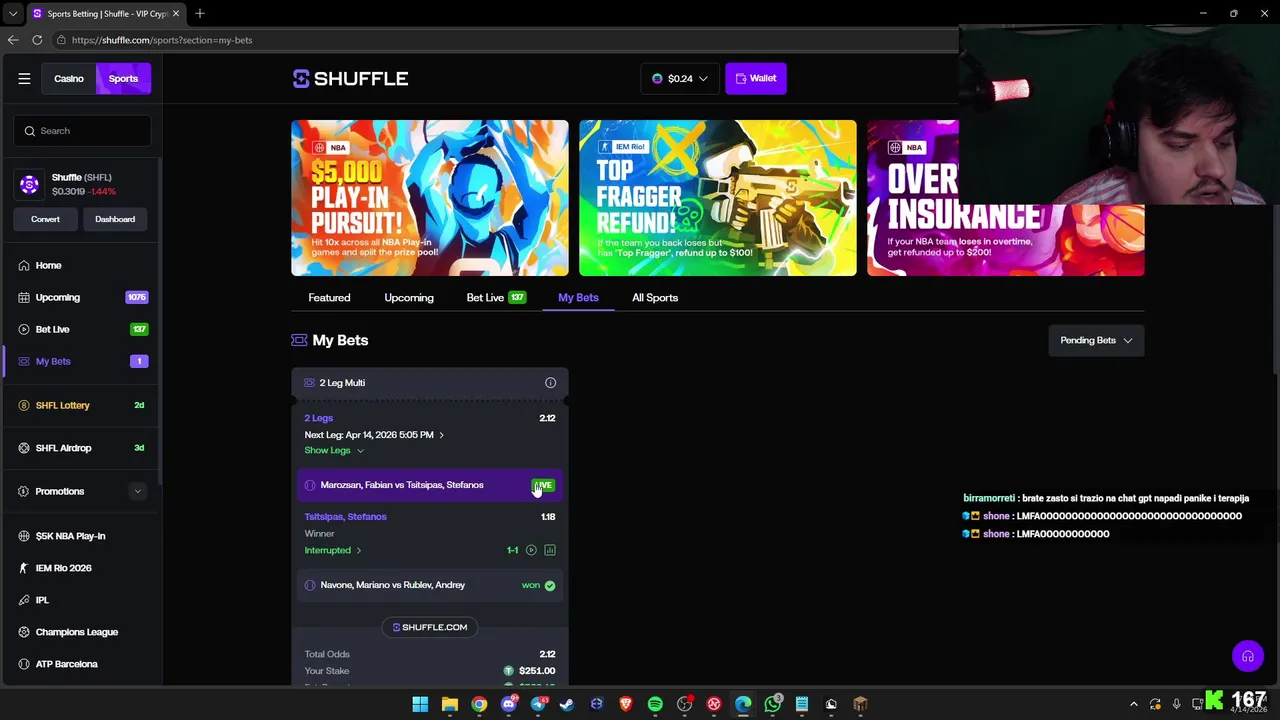1280x720 pixels.
Task: Switch to Casino mode
Action: point(69,78)
